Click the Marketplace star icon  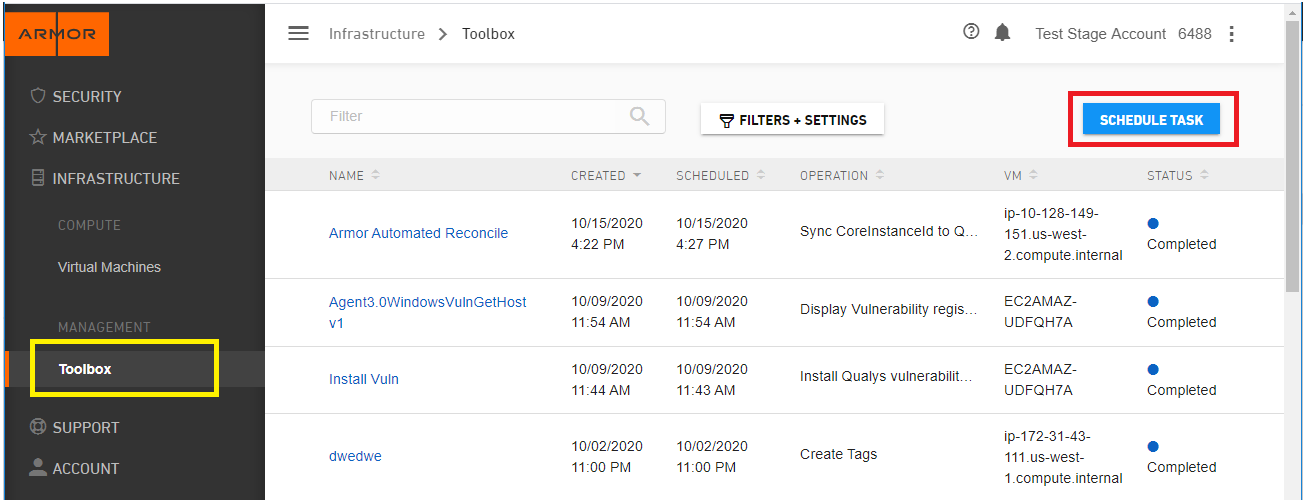[38, 137]
